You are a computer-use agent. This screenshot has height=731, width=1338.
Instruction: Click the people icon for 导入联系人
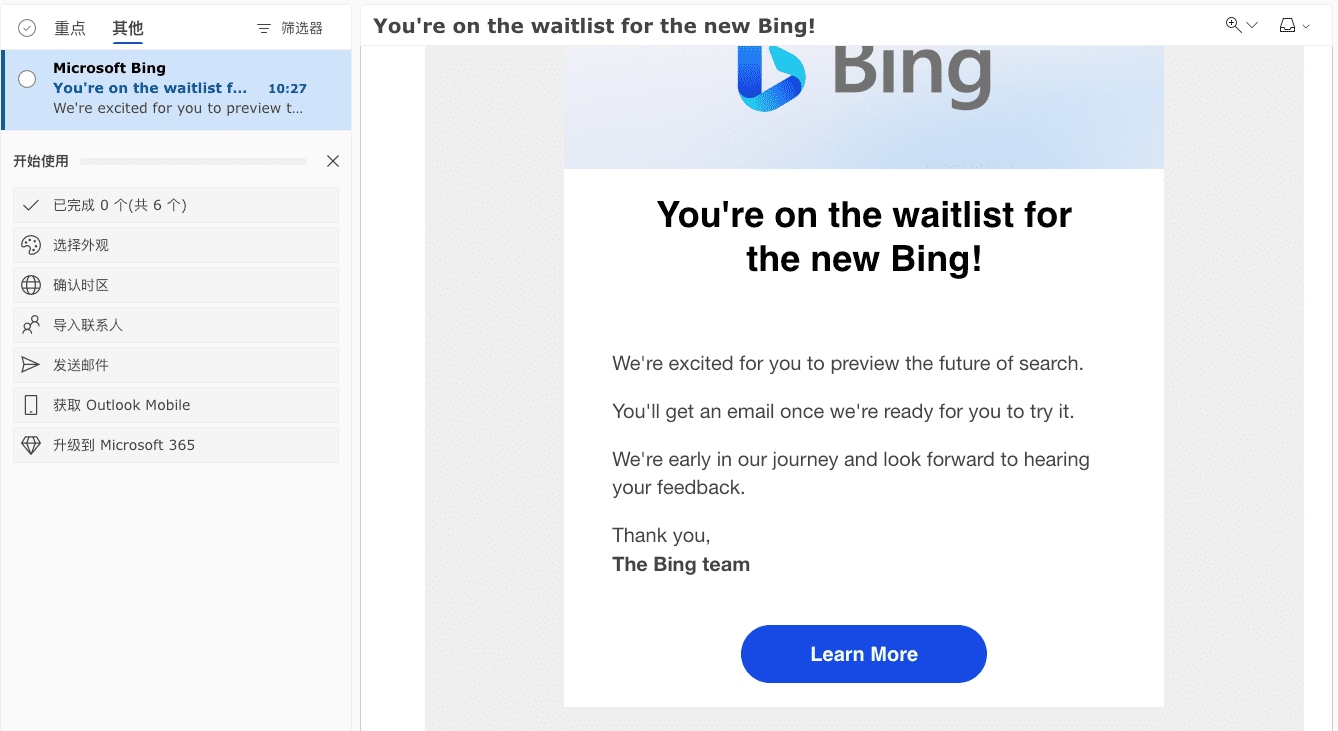click(x=31, y=325)
